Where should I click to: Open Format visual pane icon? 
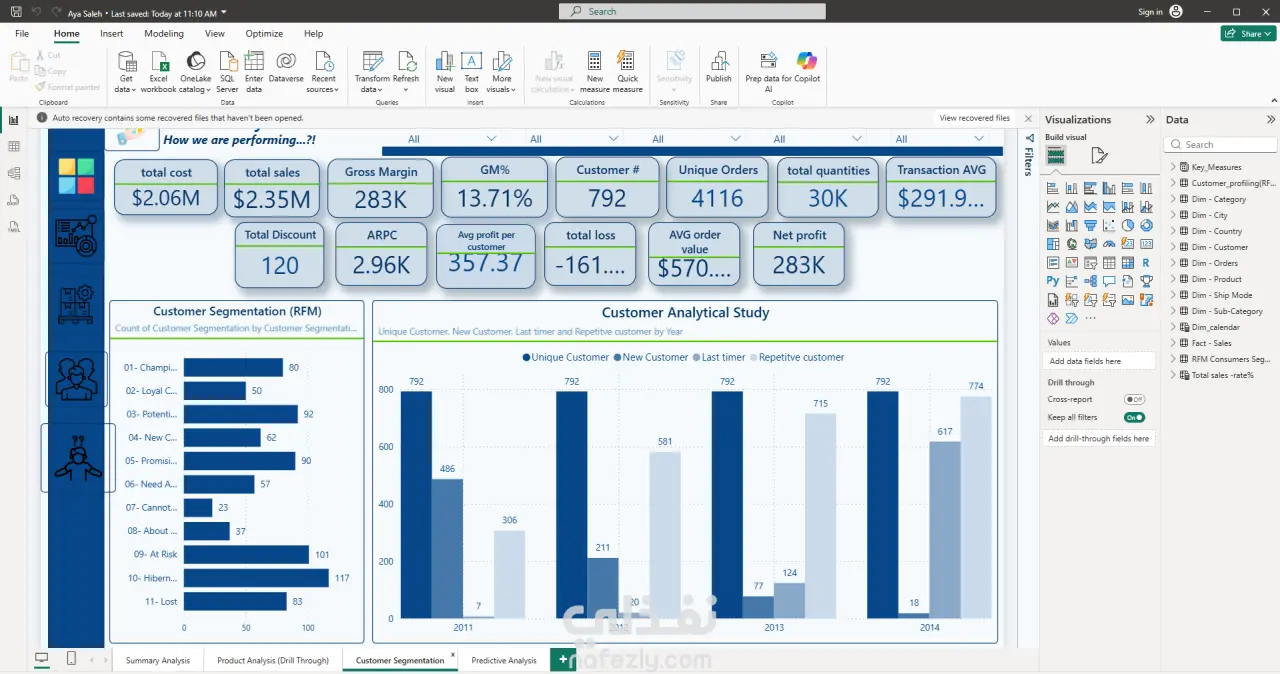pyautogui.click(x=1099, y=155)
